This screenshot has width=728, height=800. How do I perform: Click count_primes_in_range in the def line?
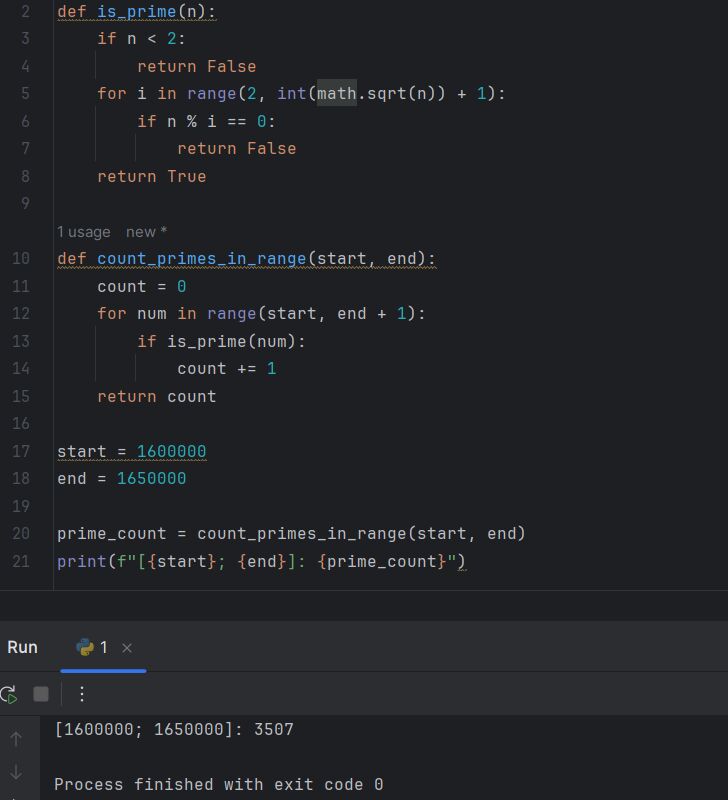[201, 259]
